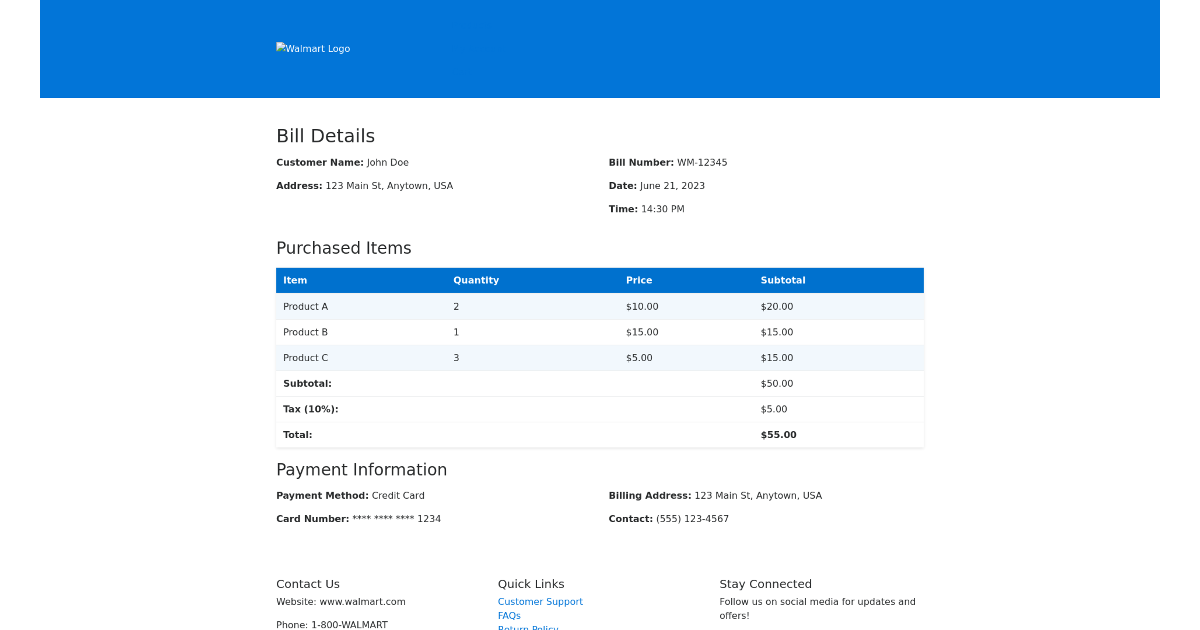Click the Stay Connected section text
This screenshot has width=1200, height=630.
766,584
